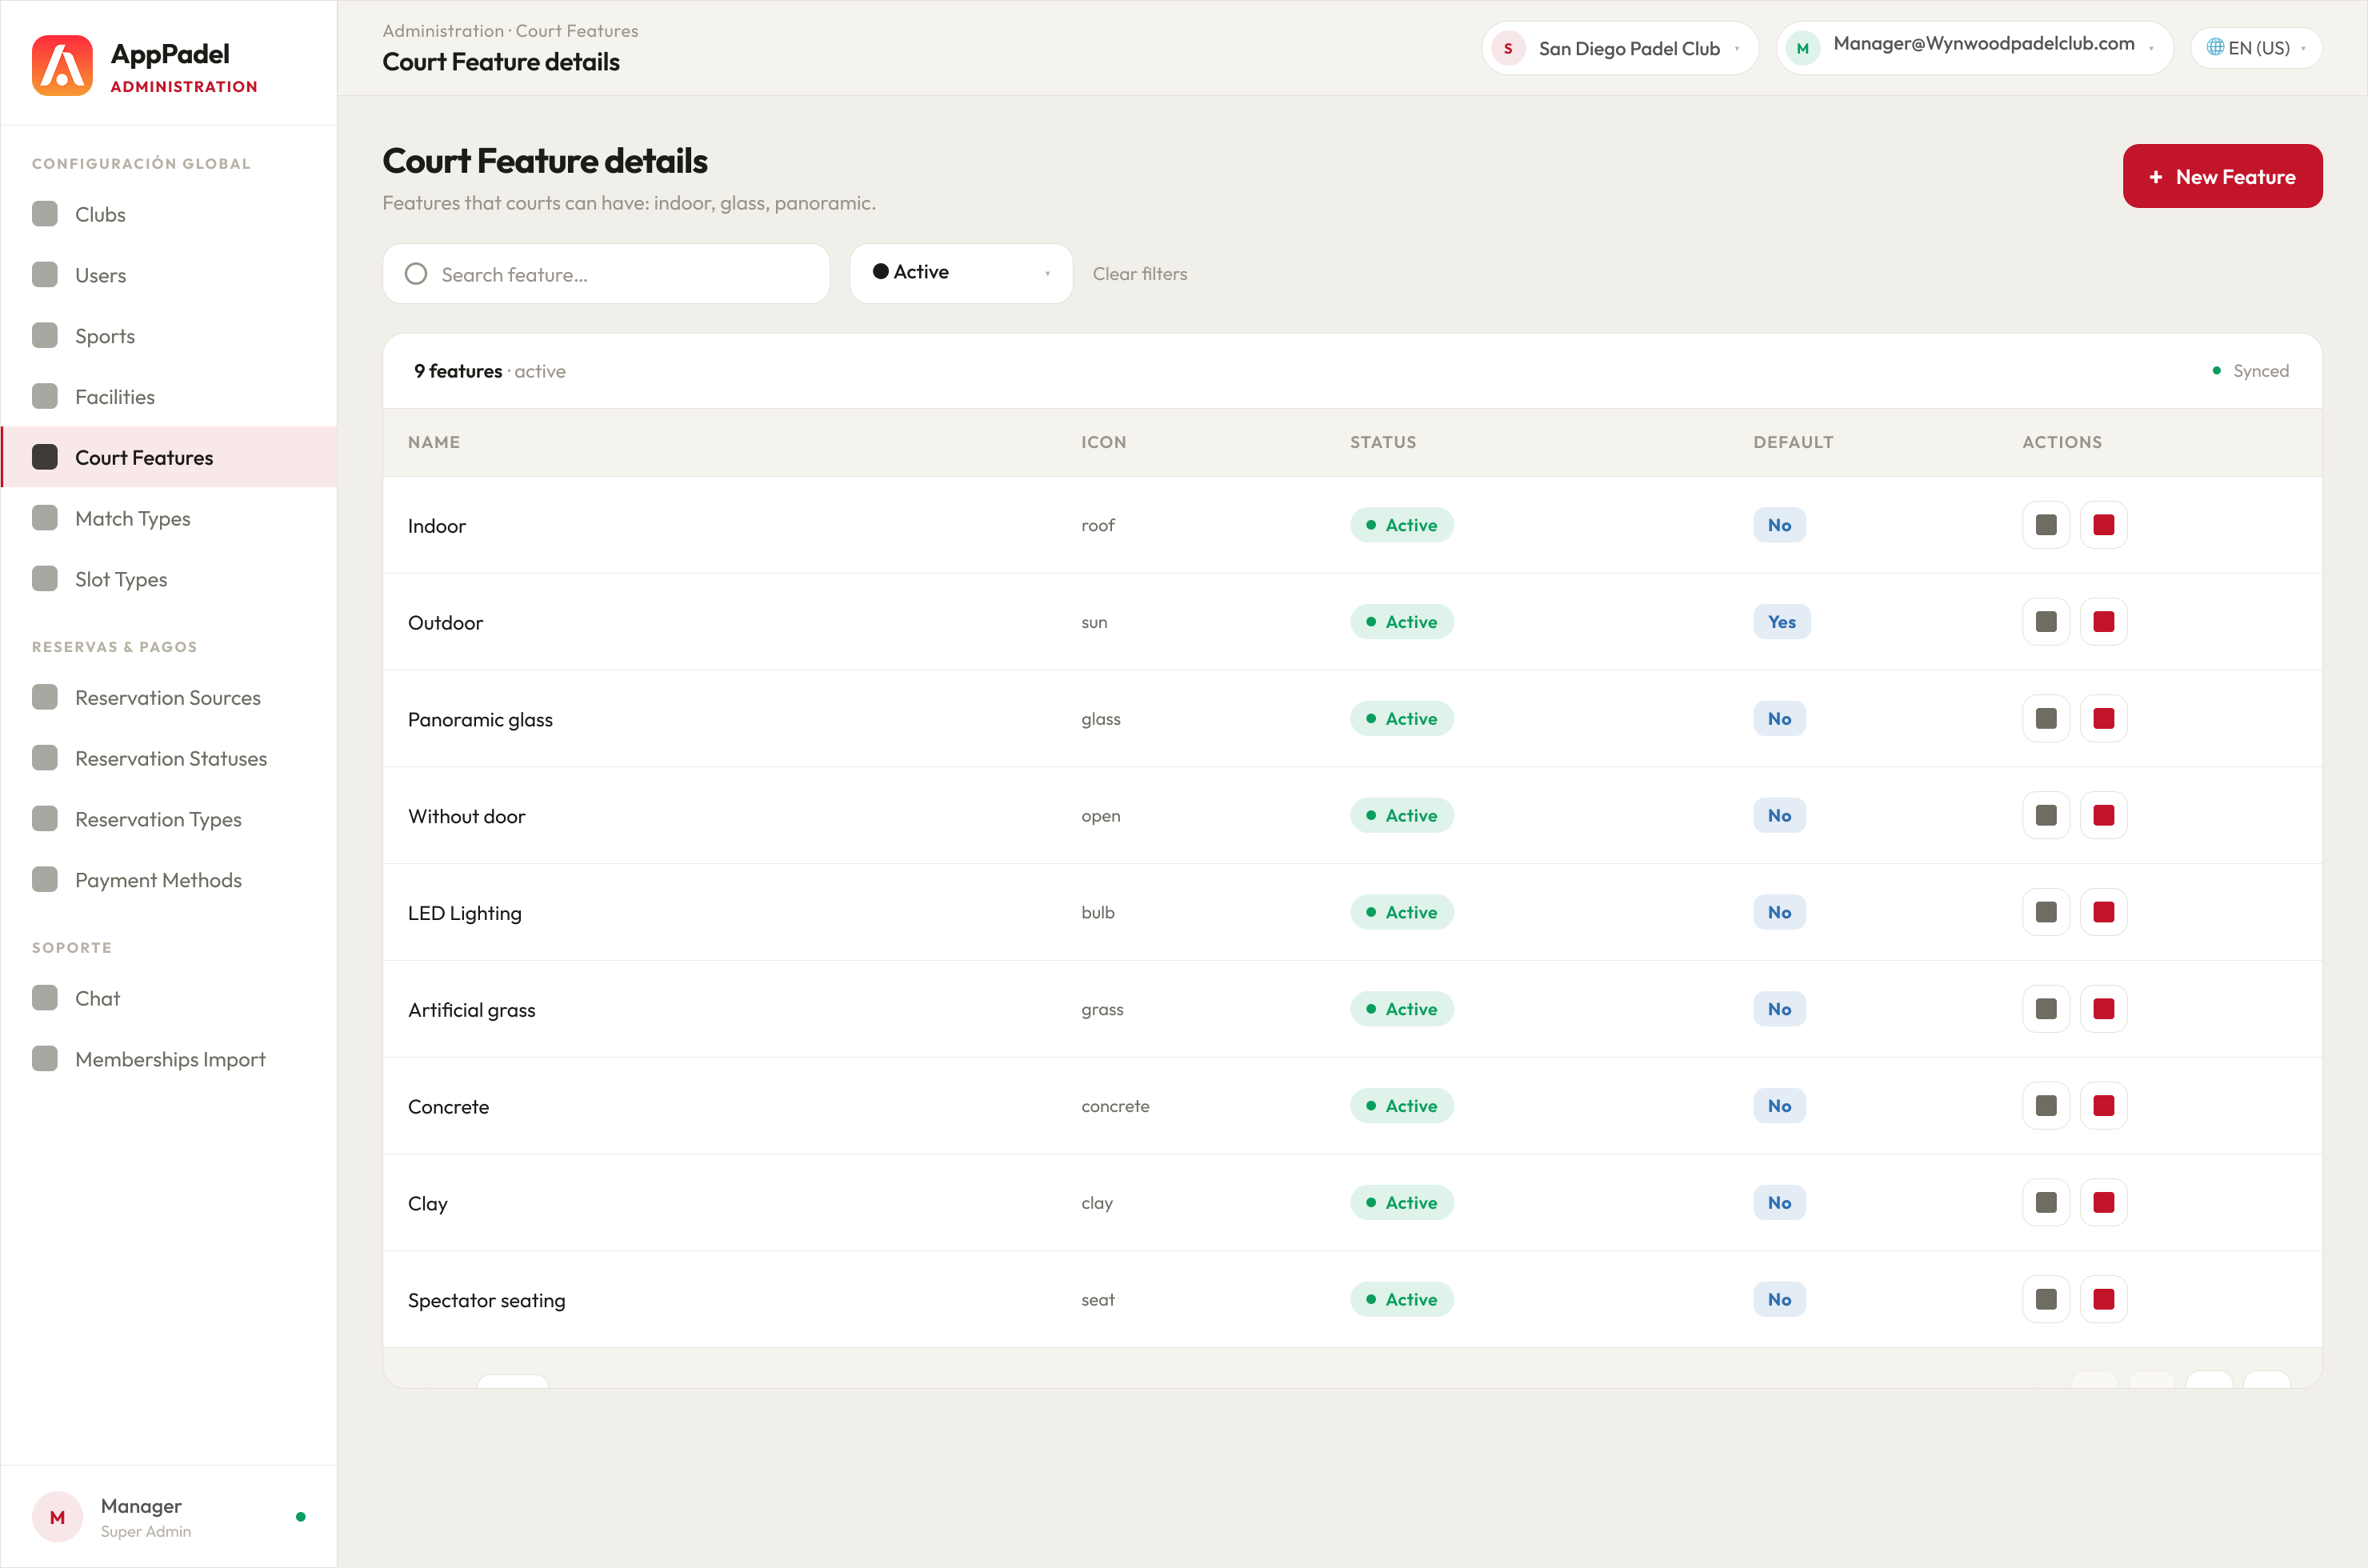The height and width of the screenshot is (1568, 2368).
Task: Click the M avatar beside the manager email
Action: [x=1803, y=48]
